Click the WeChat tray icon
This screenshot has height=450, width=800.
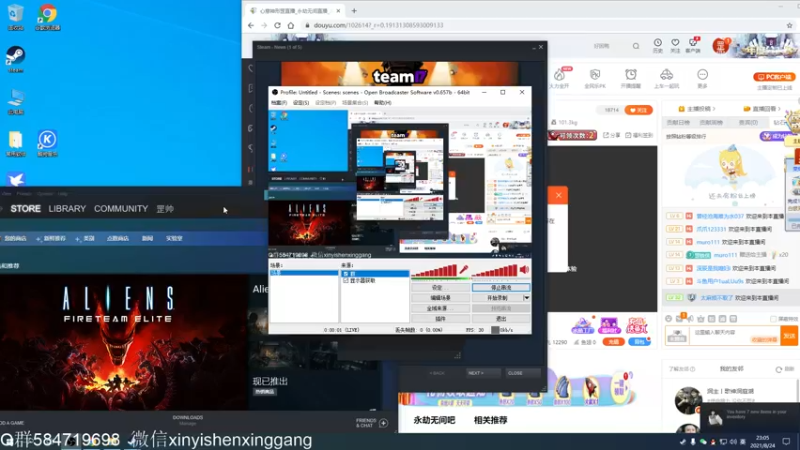[703, 442]
